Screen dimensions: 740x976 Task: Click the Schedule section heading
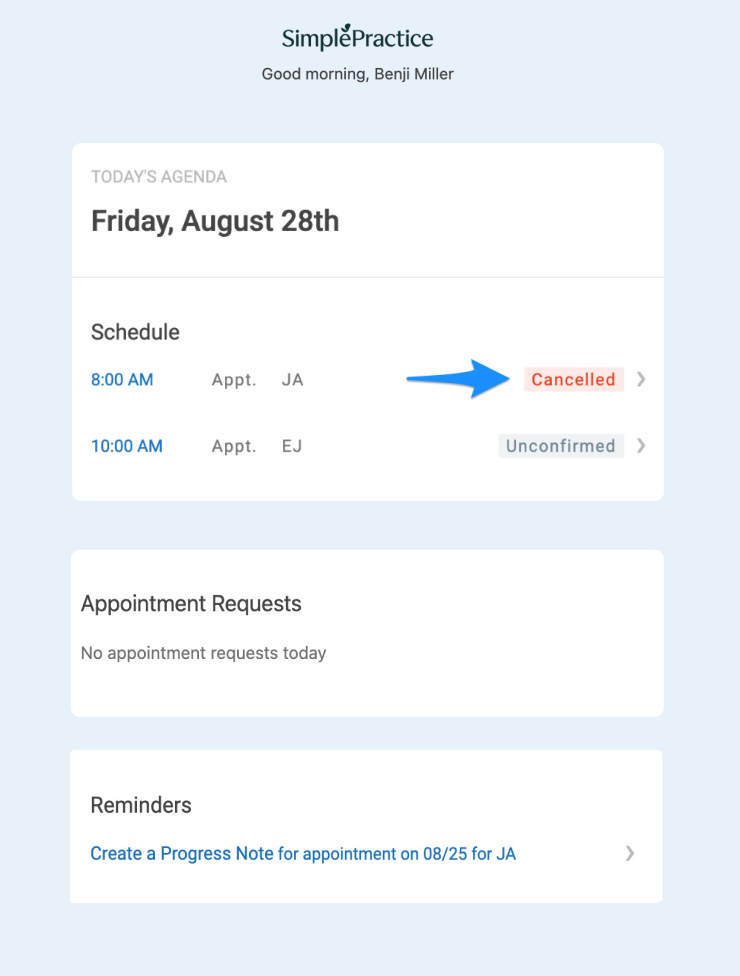[x=135, y=332]
